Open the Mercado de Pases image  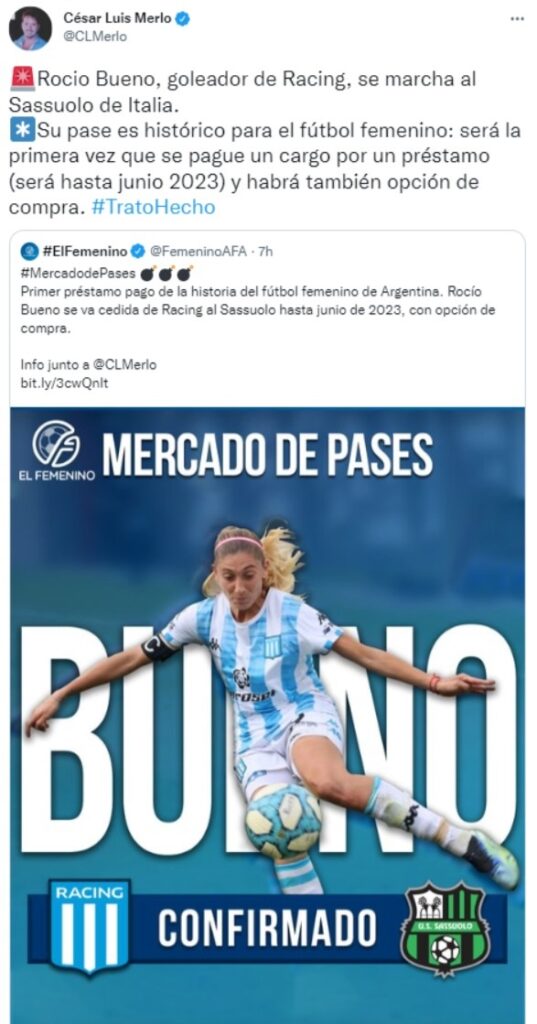click(x=267, y=715)
